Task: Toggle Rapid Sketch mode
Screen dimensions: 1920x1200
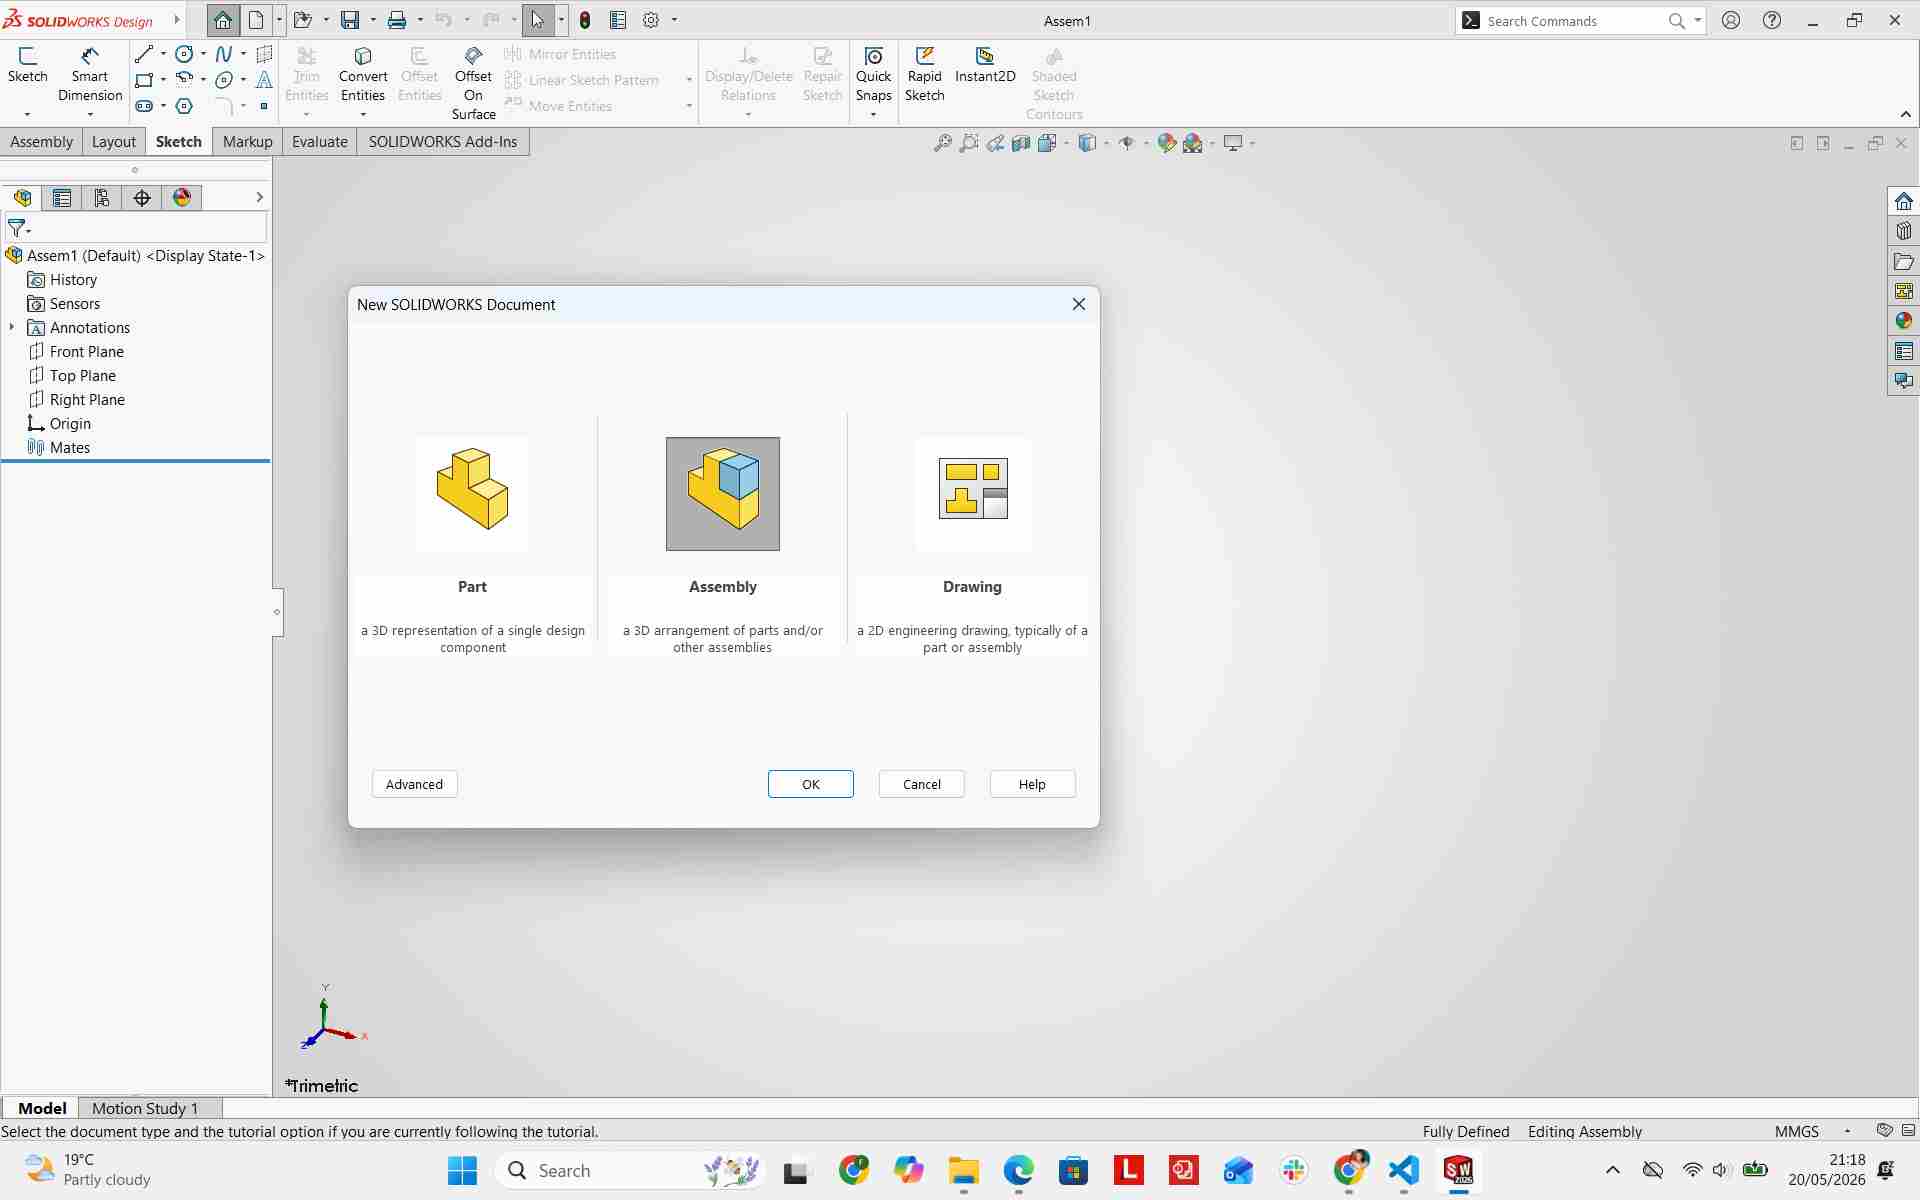Action: (x=924, y=74)
